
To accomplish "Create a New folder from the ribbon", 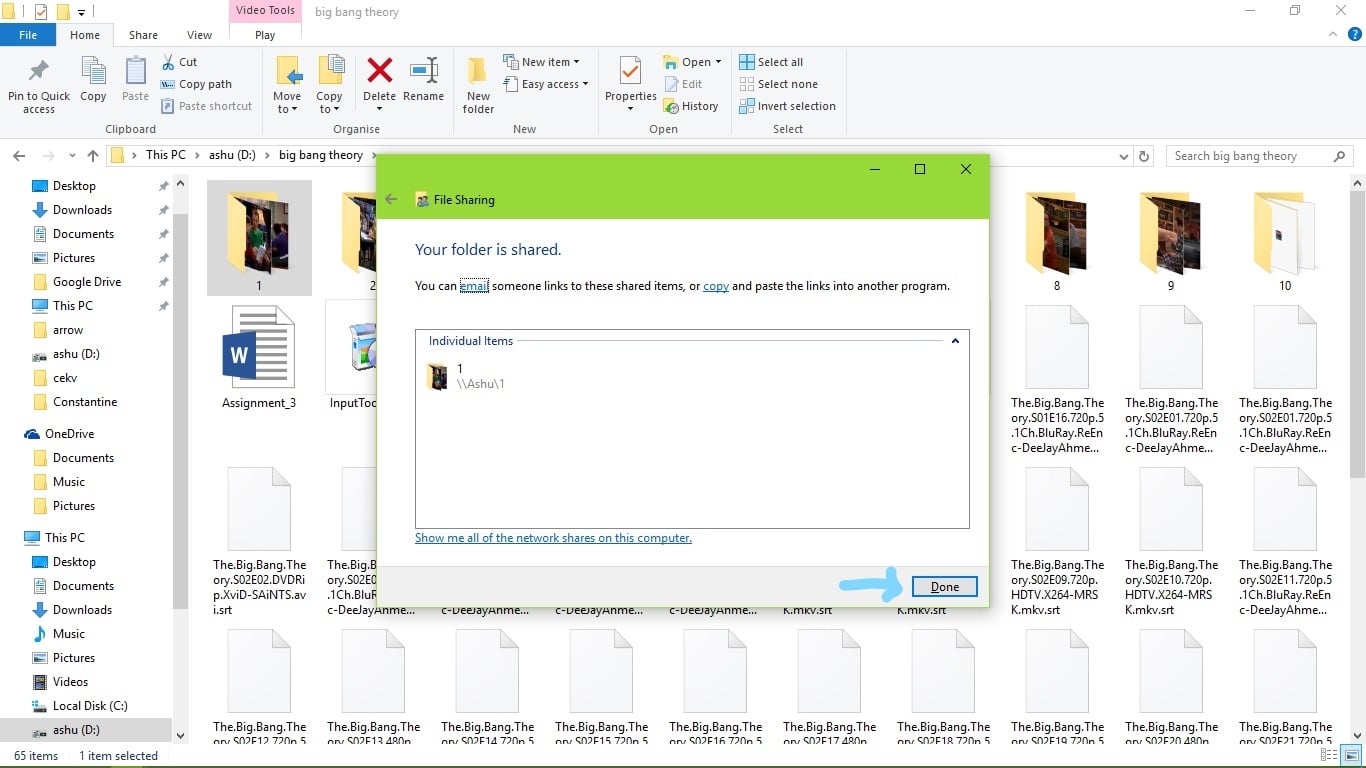I will (478, 85).
